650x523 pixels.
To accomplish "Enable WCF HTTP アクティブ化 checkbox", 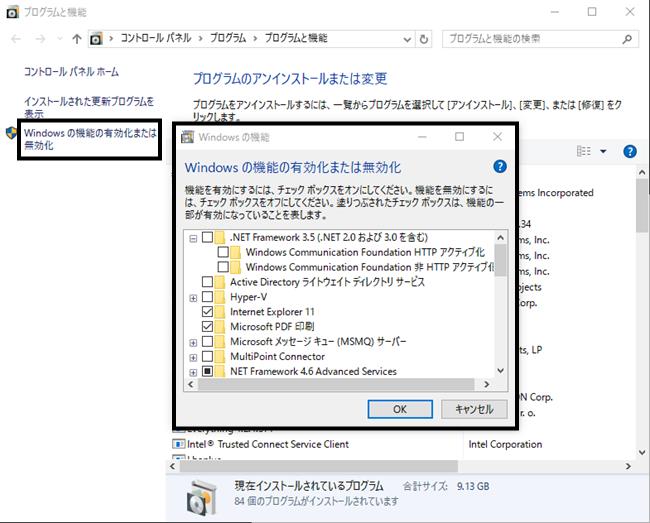I will (x=223, y=252).
